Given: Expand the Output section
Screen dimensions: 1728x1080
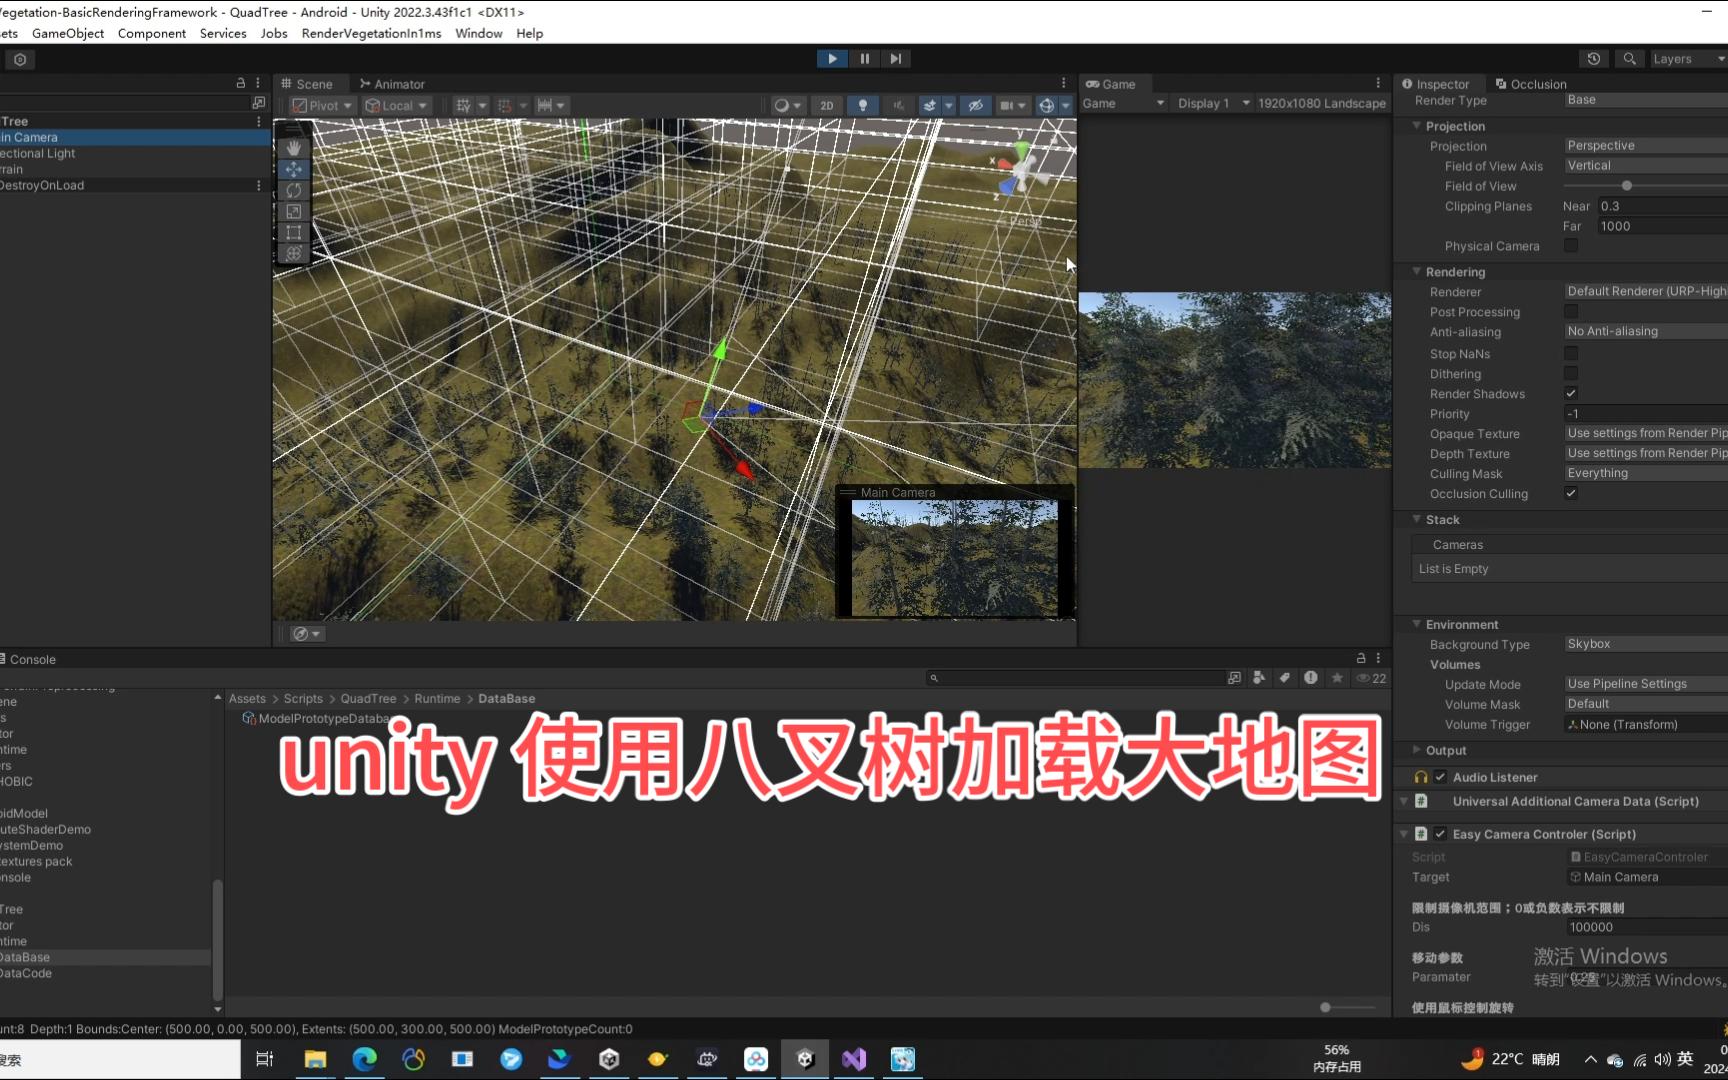Looking at the screenshot, I should pos(1417,750).
